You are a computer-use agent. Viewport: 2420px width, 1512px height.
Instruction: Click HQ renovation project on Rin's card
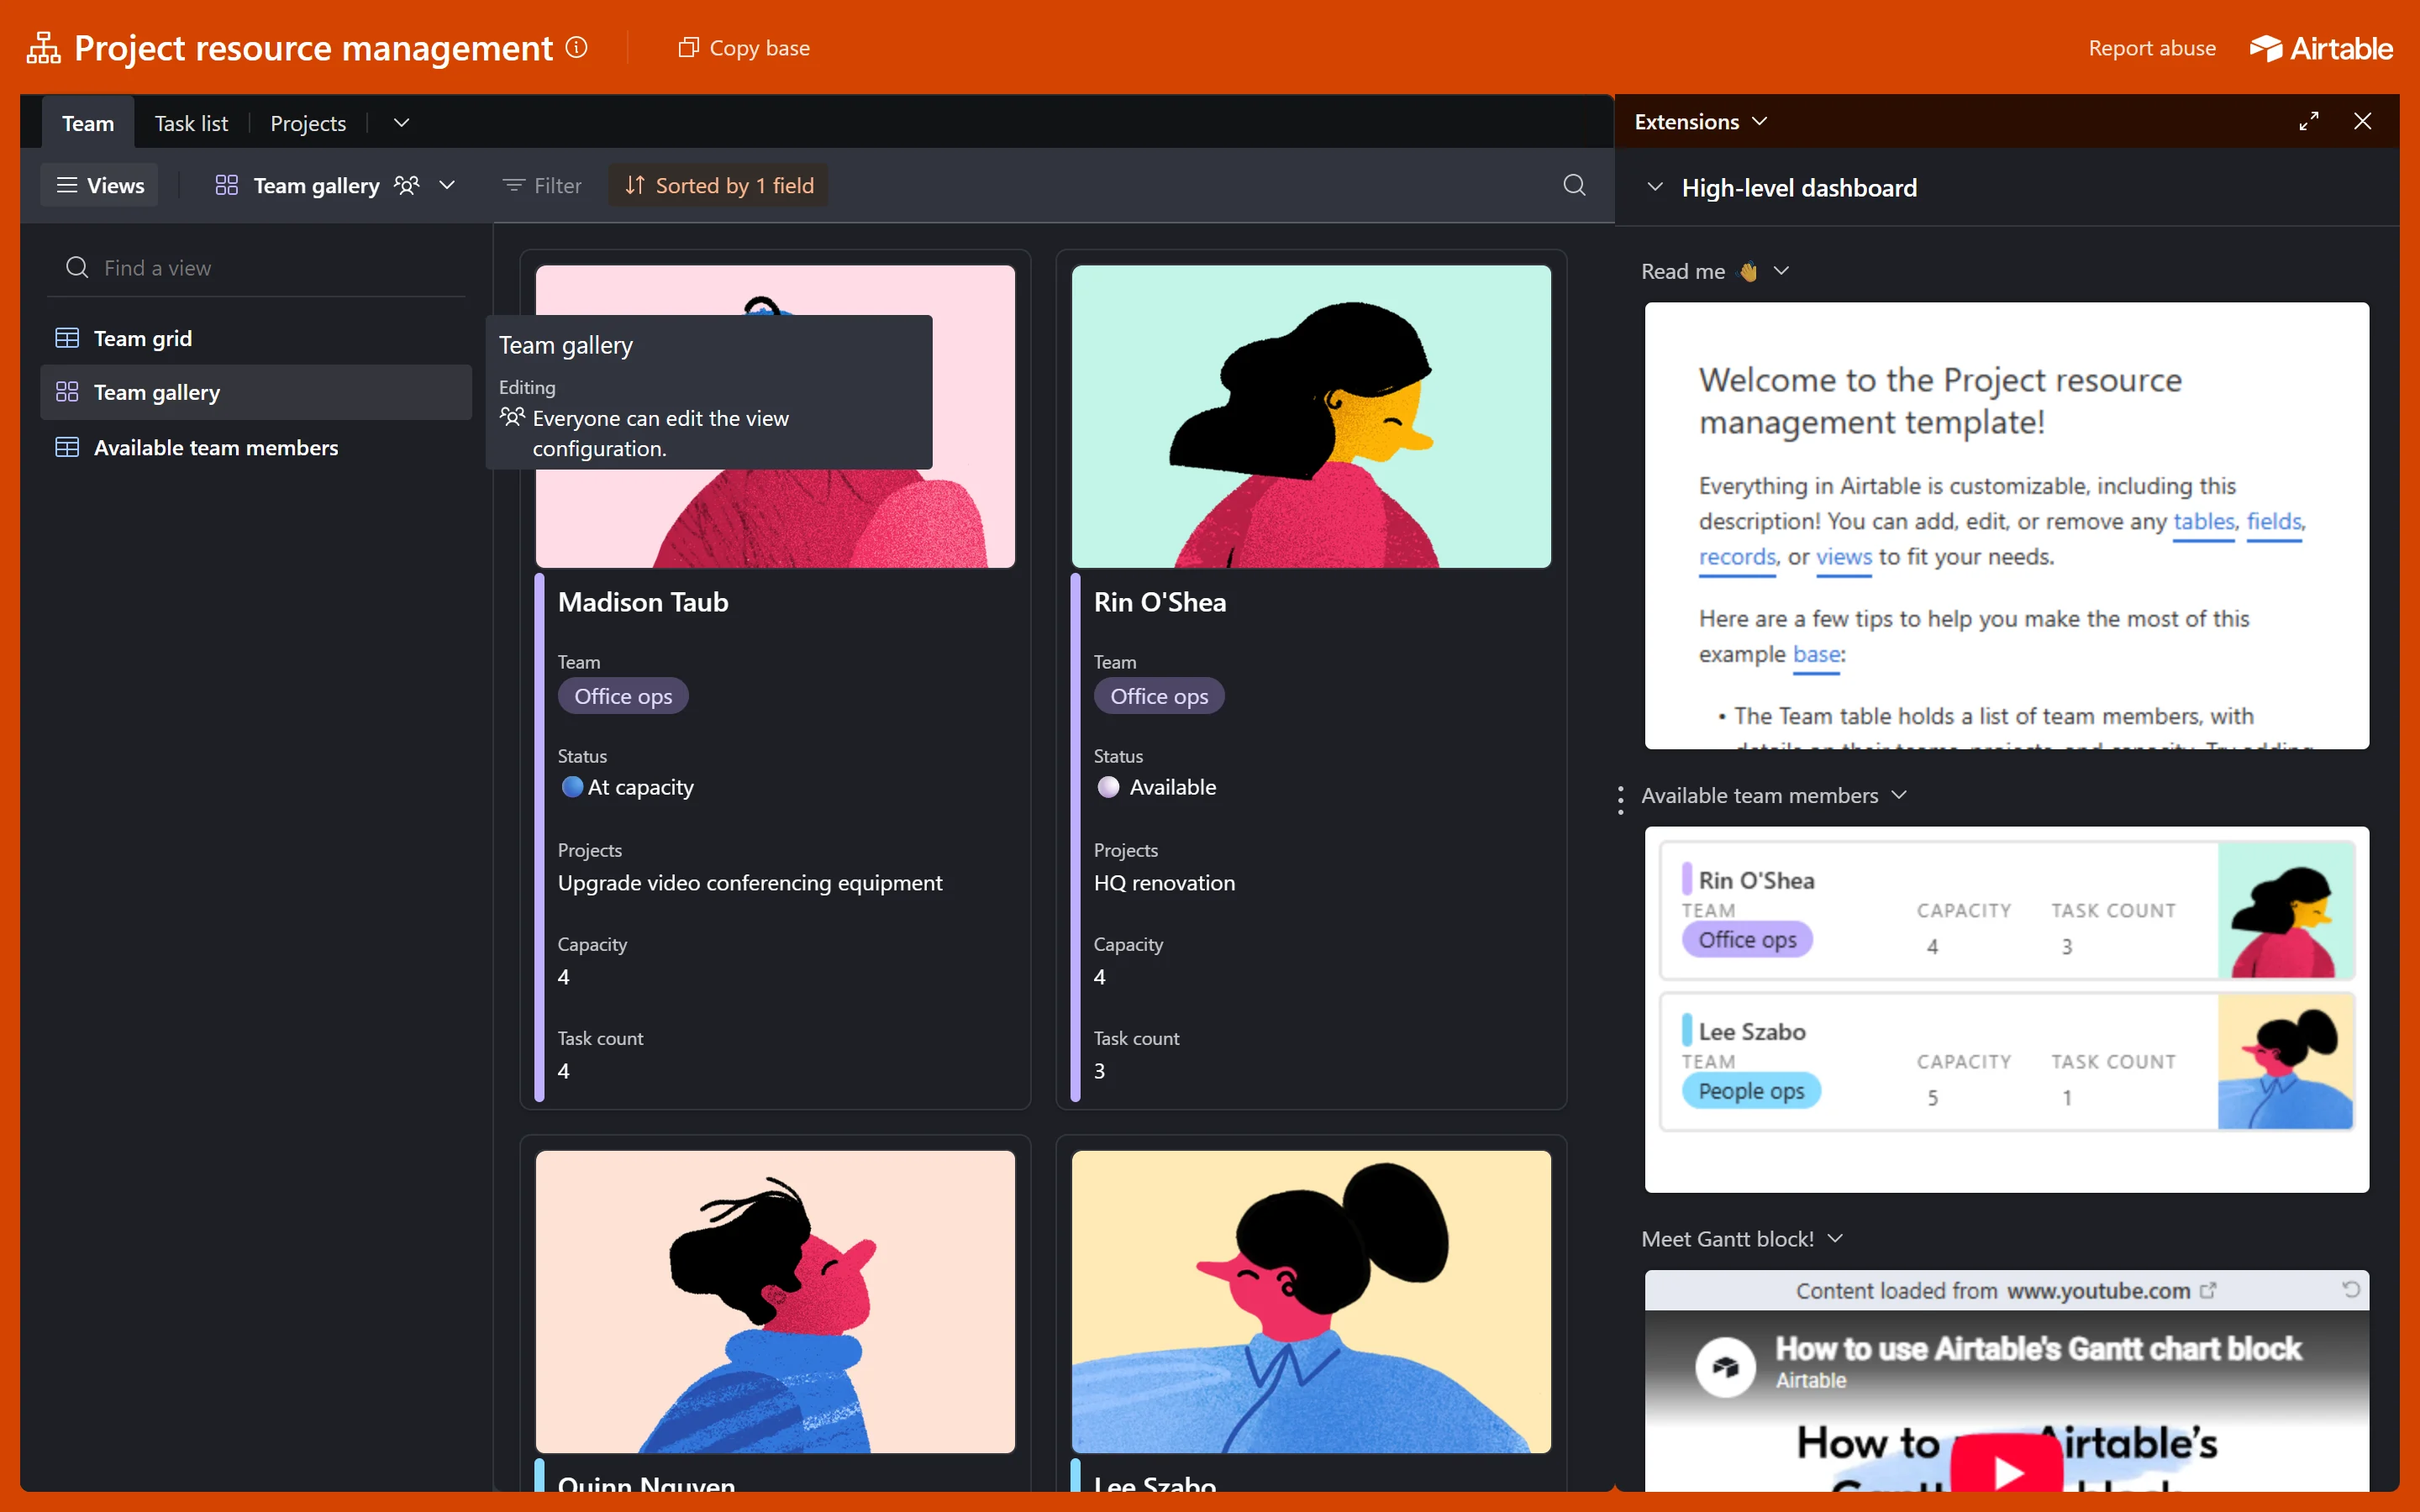click(1164, 883)
